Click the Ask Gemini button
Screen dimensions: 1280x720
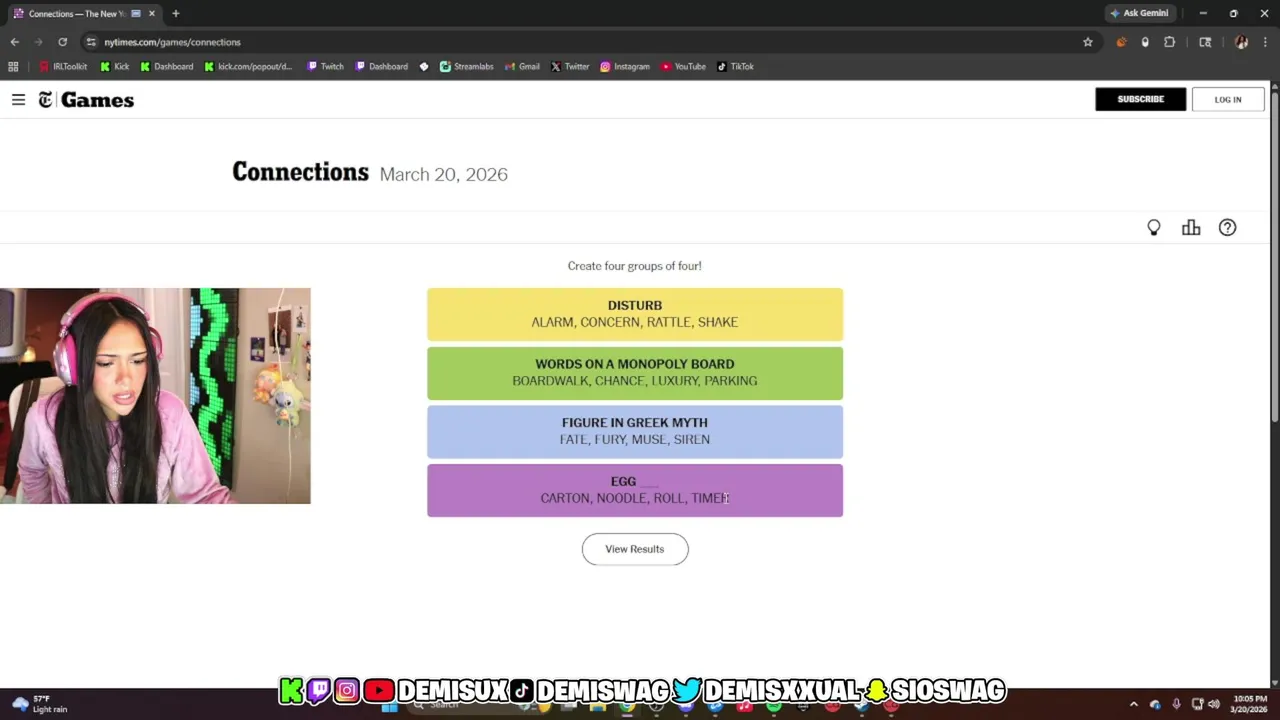point(1139,14)
